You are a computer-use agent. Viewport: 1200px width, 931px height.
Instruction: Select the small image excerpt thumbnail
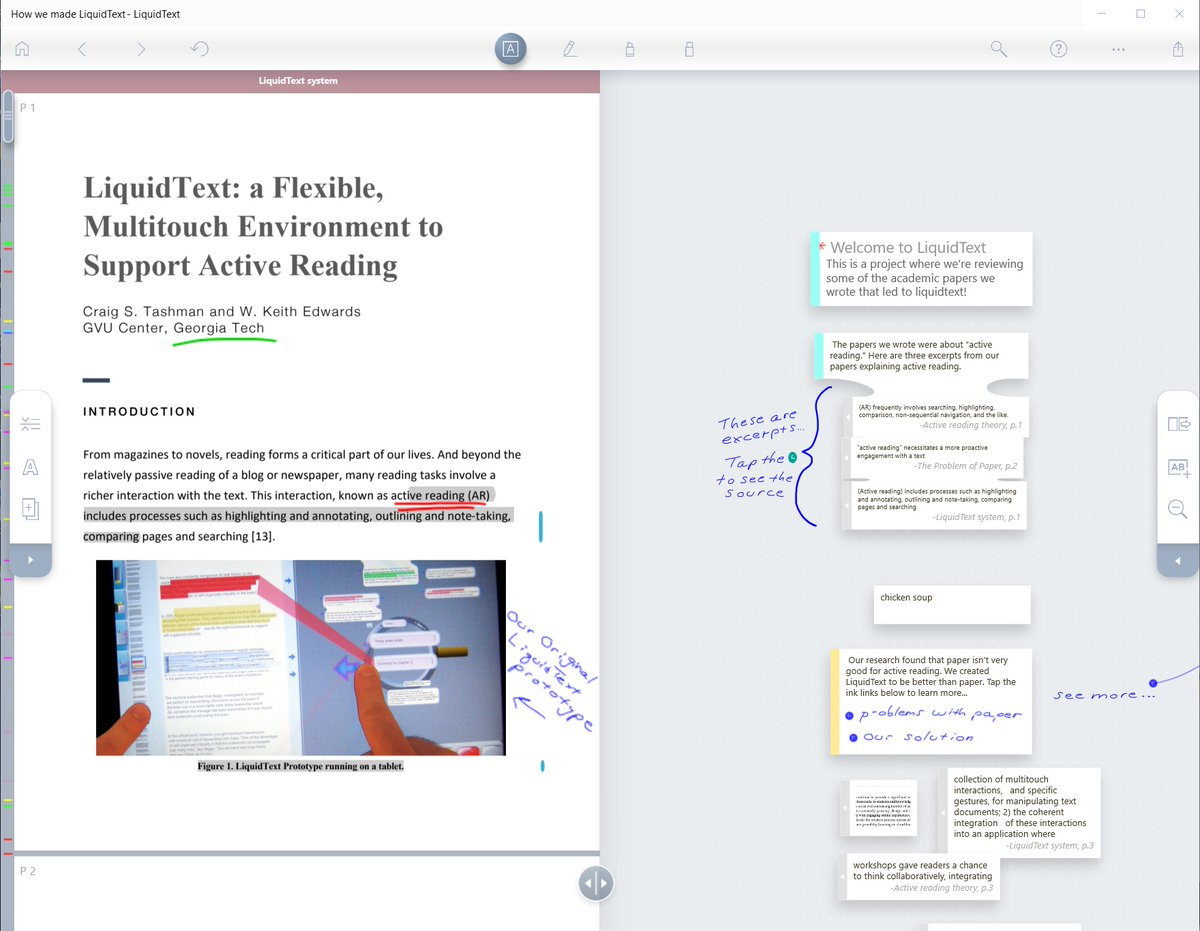pos(880,808)
